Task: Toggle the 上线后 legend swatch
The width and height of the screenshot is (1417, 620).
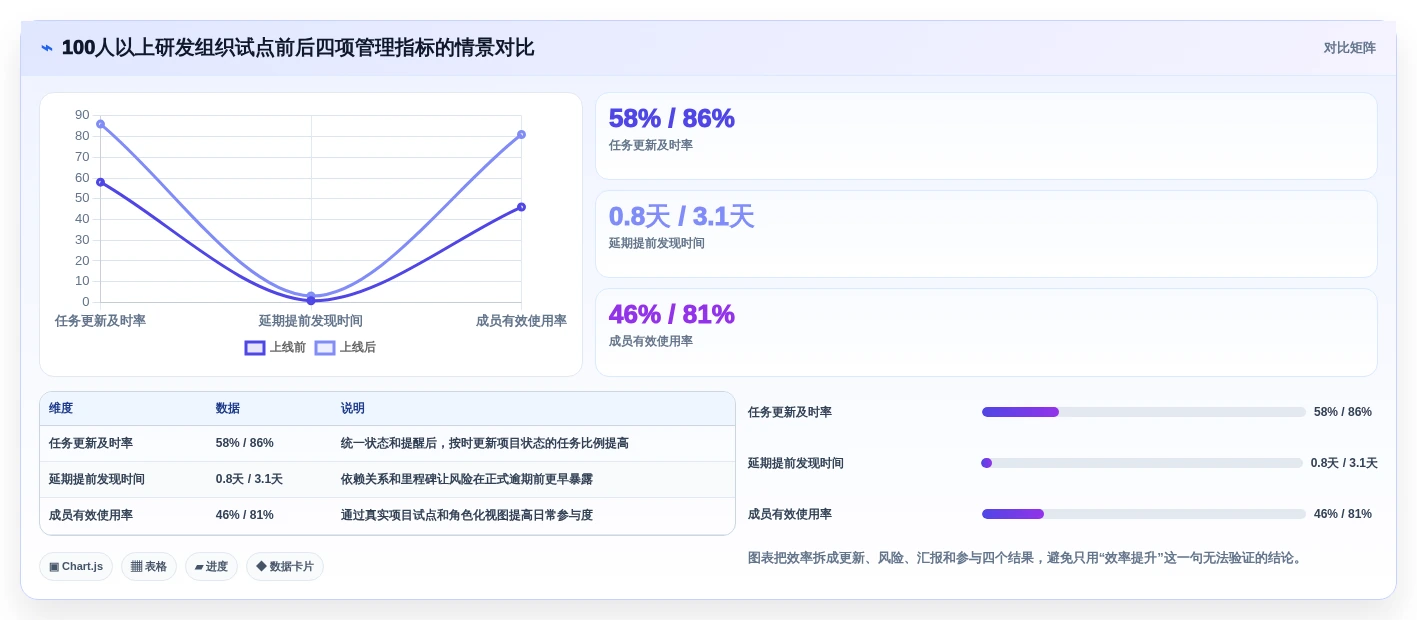Action: [325, 348]
